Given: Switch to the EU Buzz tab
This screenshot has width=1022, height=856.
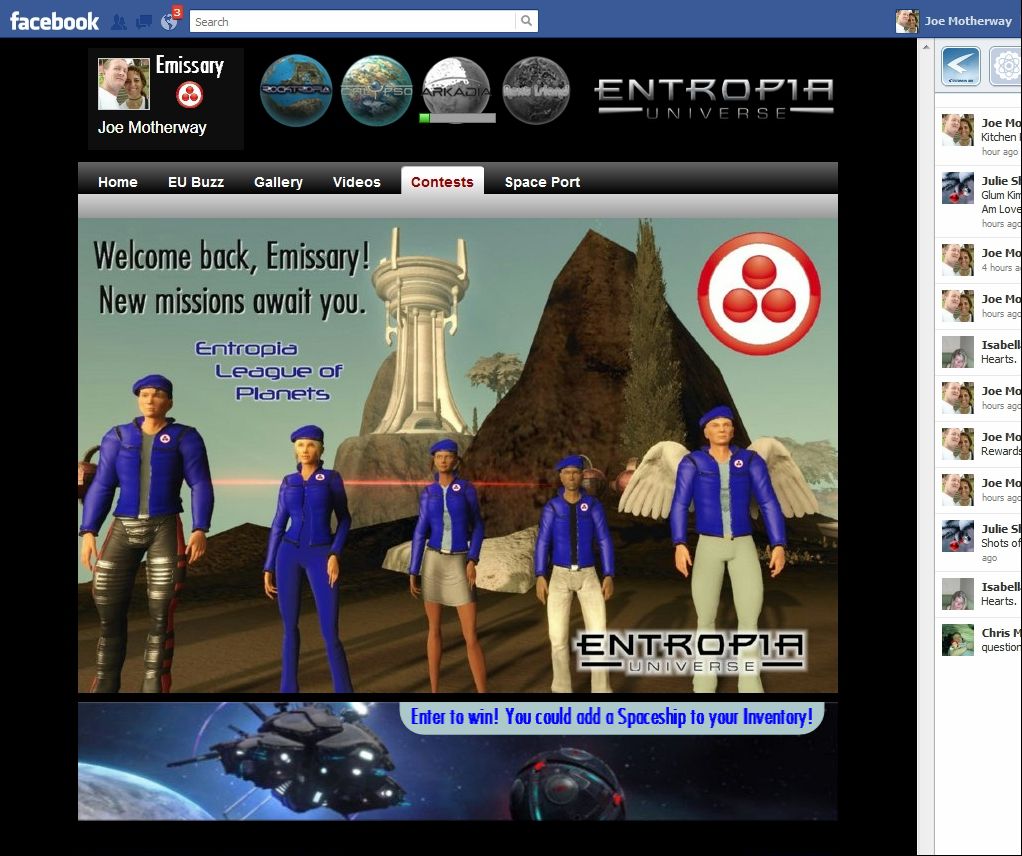Looking at the screenshot, I should click(196, 182).
